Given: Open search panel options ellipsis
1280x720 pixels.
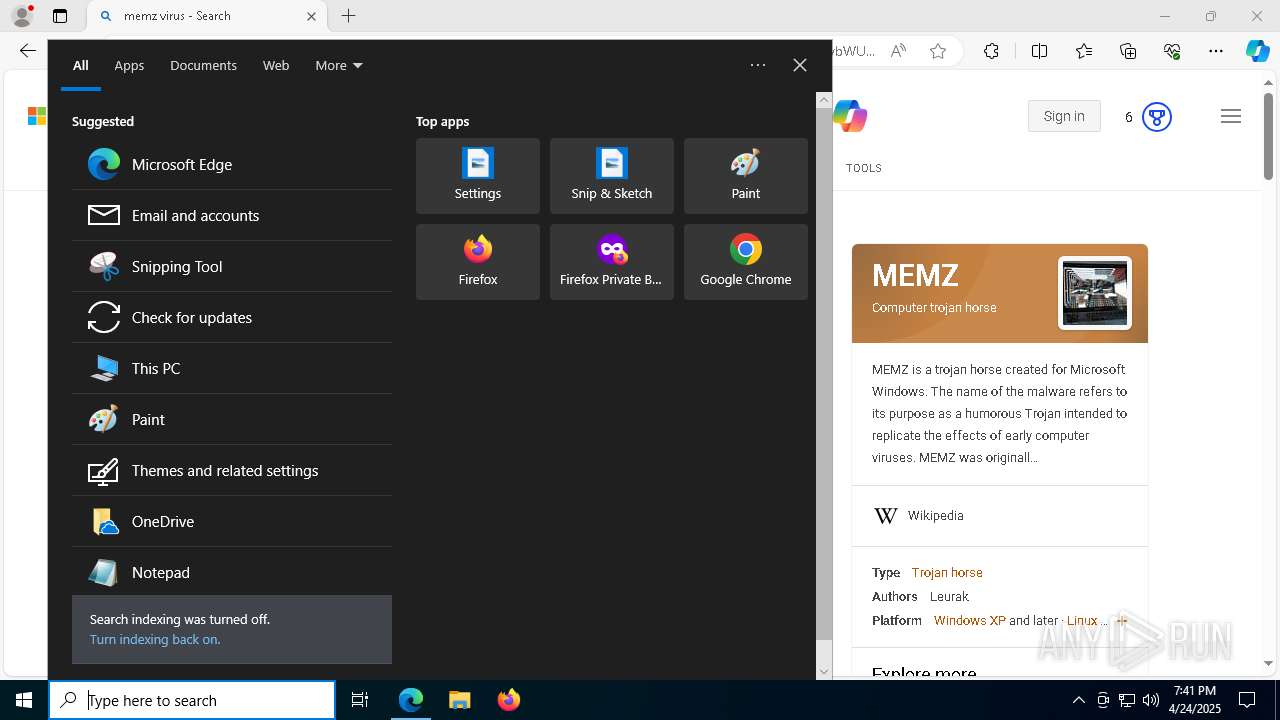Looking at the screenshot, I should (x=758, y=65).
